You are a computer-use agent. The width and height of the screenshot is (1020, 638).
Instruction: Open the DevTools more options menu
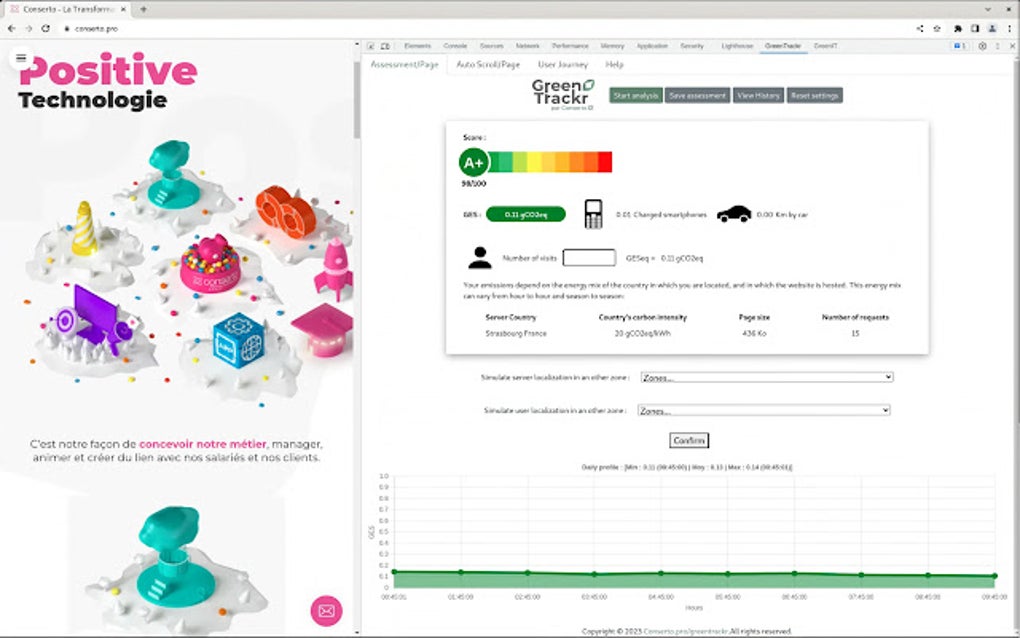tap(997, 46)
